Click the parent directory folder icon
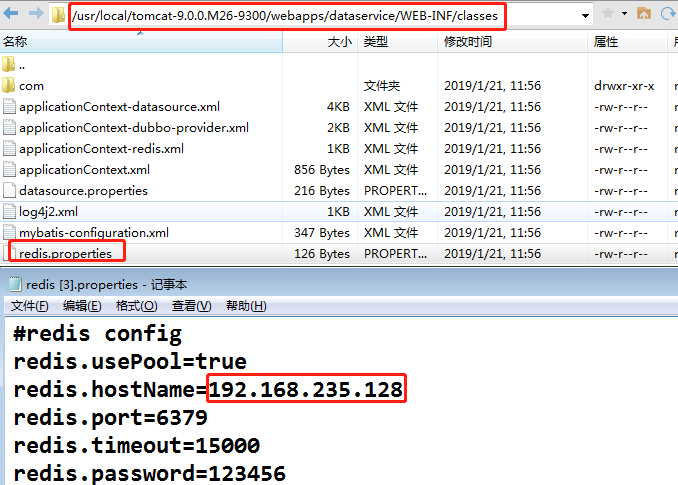 pos(9,65)
